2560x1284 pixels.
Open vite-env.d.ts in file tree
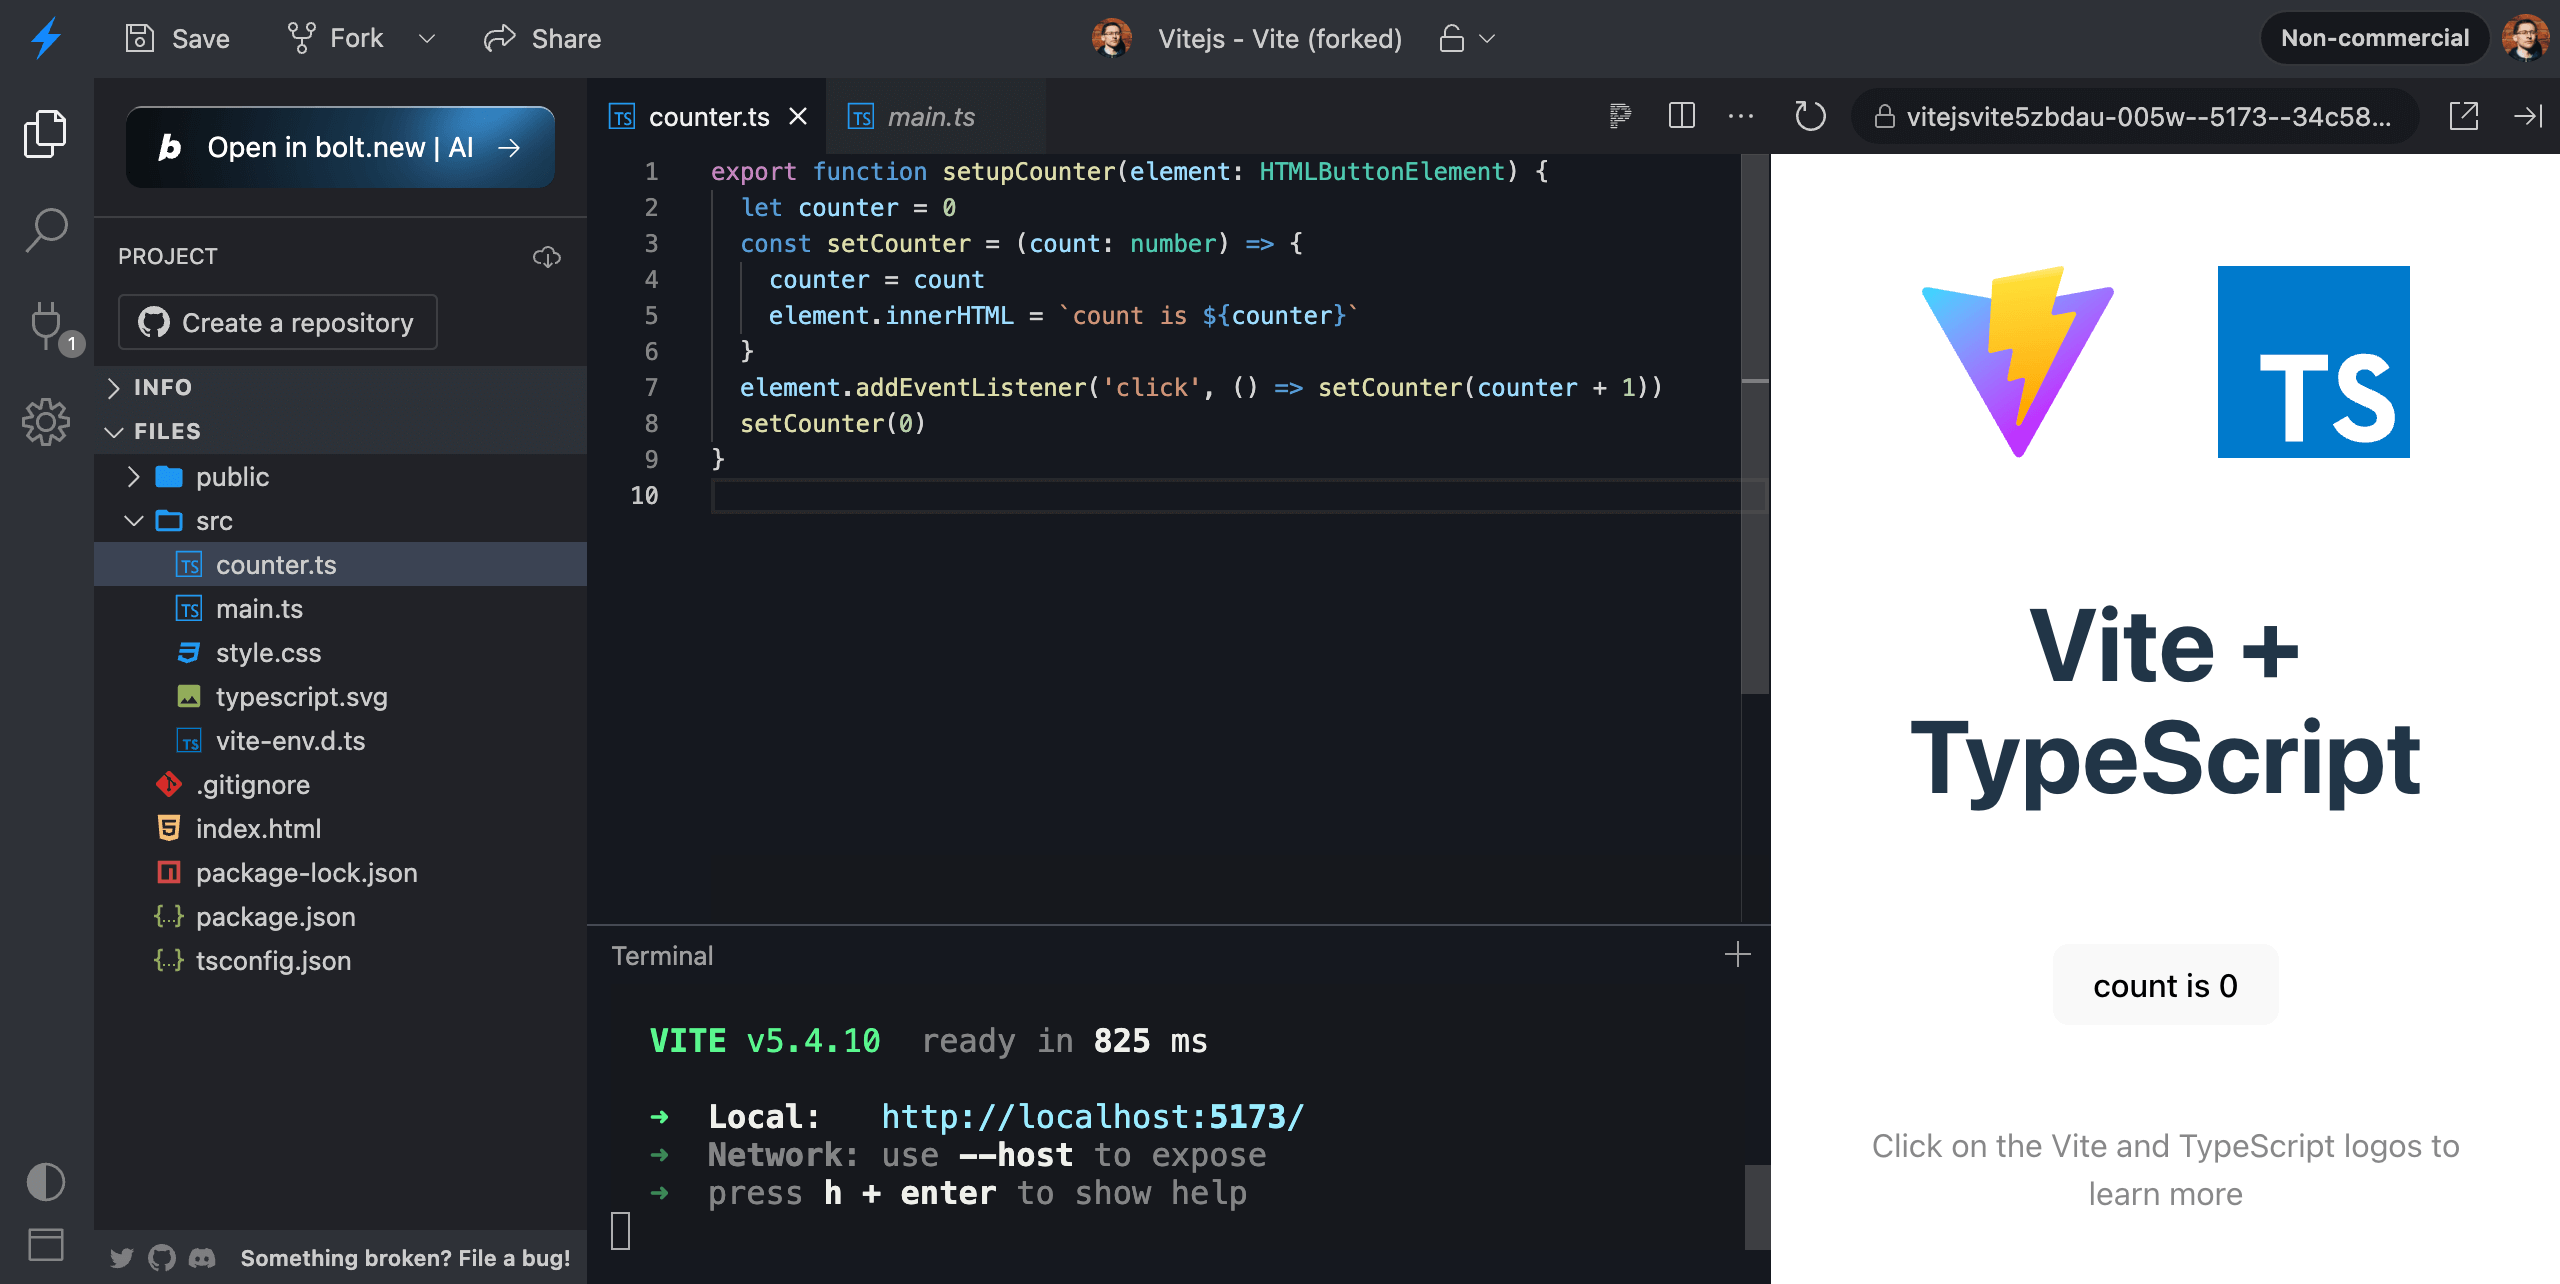pyautogui.click(x=340, y=740)
